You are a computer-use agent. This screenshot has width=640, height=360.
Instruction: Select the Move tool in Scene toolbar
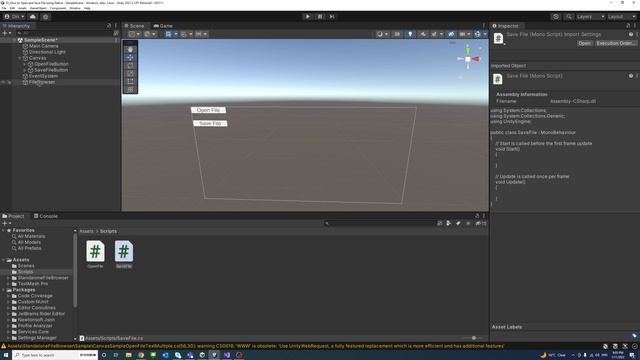pos(130,58)
